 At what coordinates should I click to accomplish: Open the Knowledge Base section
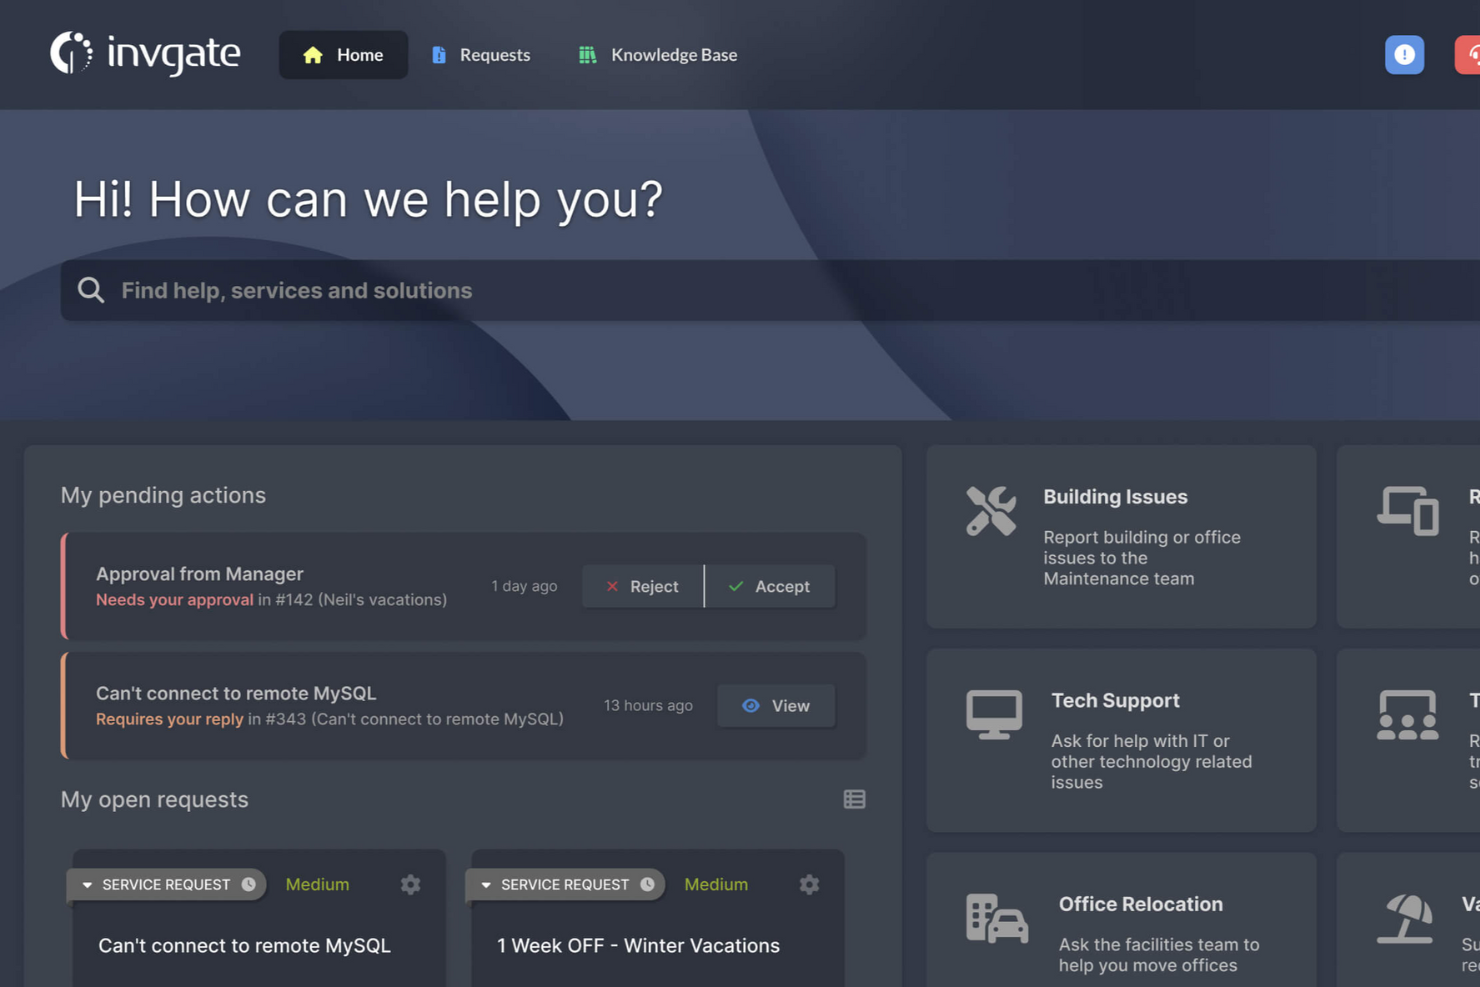click(x=656, y=55)
